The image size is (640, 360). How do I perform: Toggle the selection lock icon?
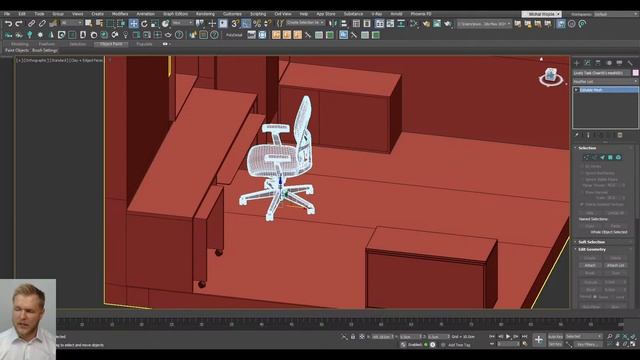[353, 337]
